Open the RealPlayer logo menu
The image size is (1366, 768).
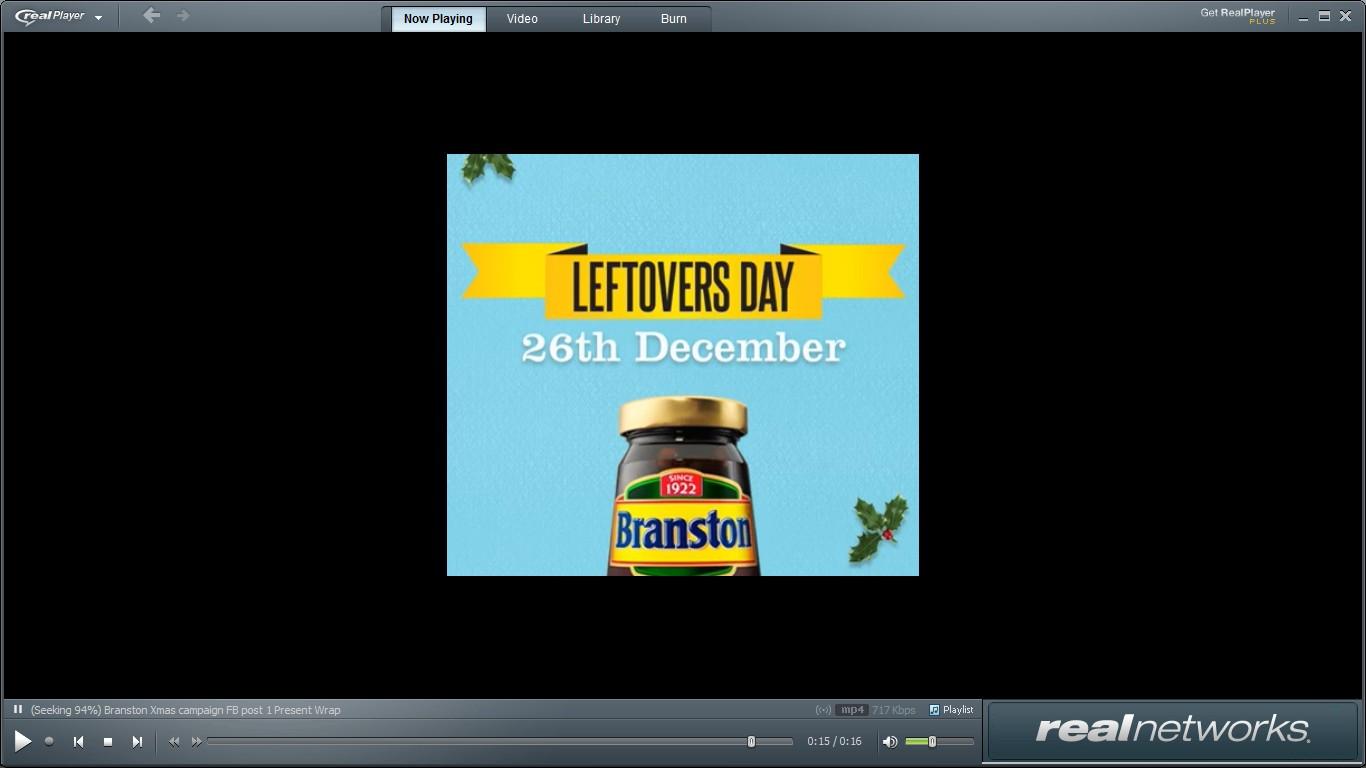[58, 16]
